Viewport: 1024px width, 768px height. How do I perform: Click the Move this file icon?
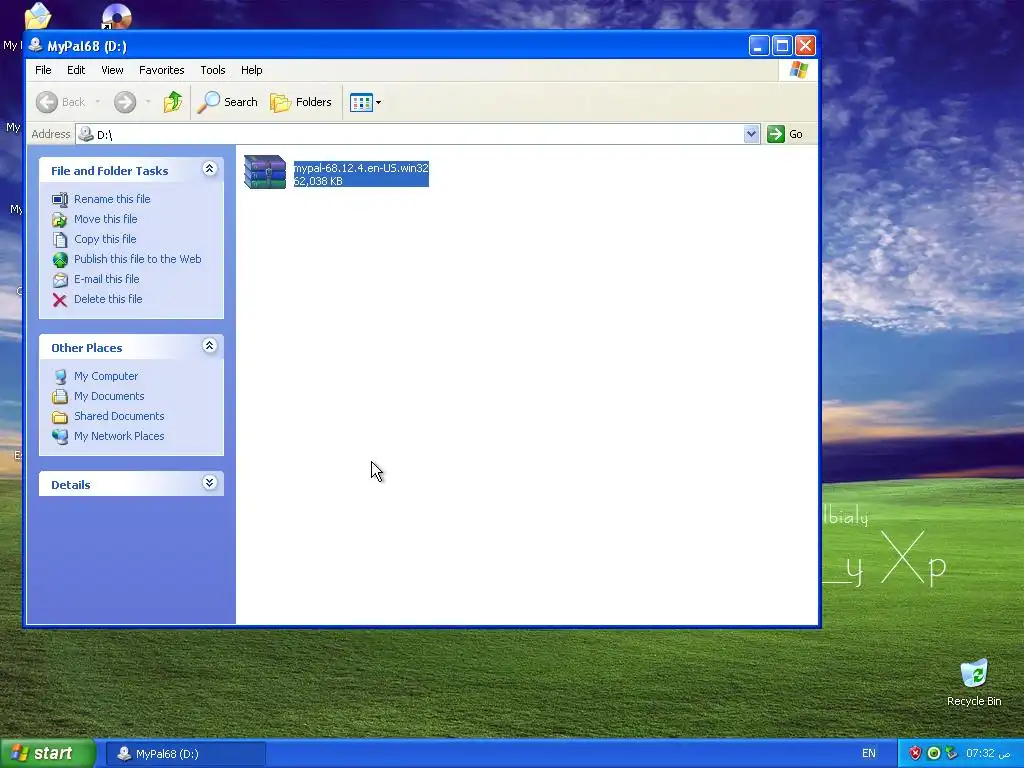(60, 220)
